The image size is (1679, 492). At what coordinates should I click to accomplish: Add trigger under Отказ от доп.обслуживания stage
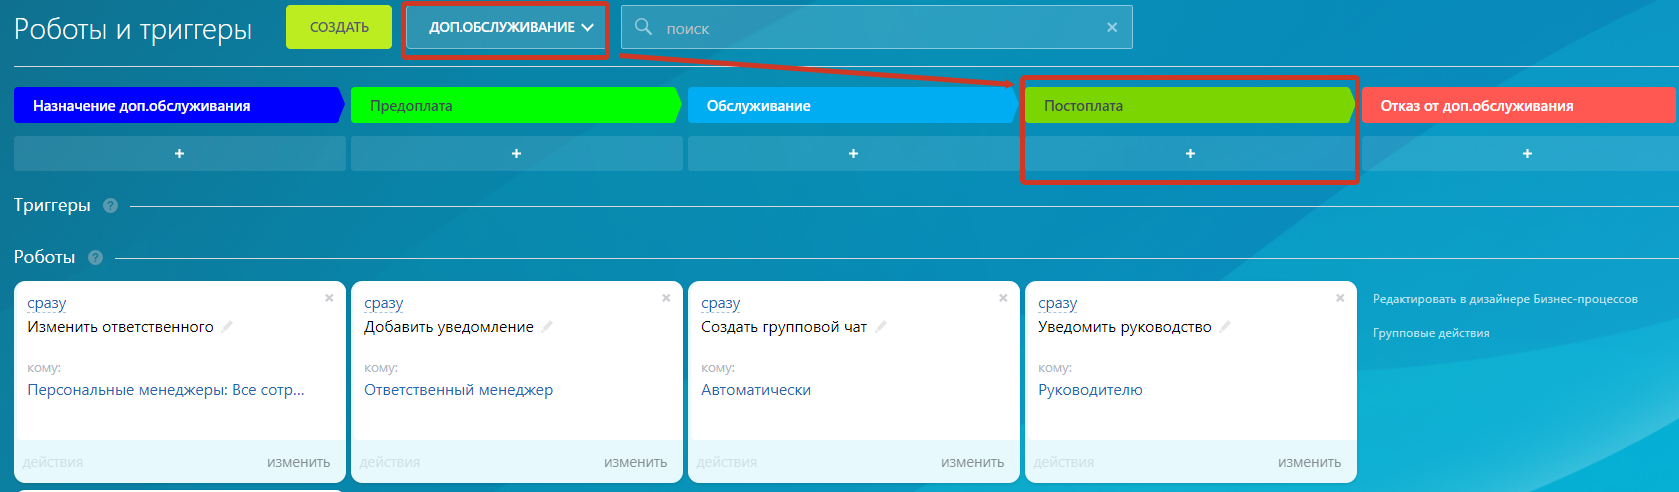tap(1520, 153)
